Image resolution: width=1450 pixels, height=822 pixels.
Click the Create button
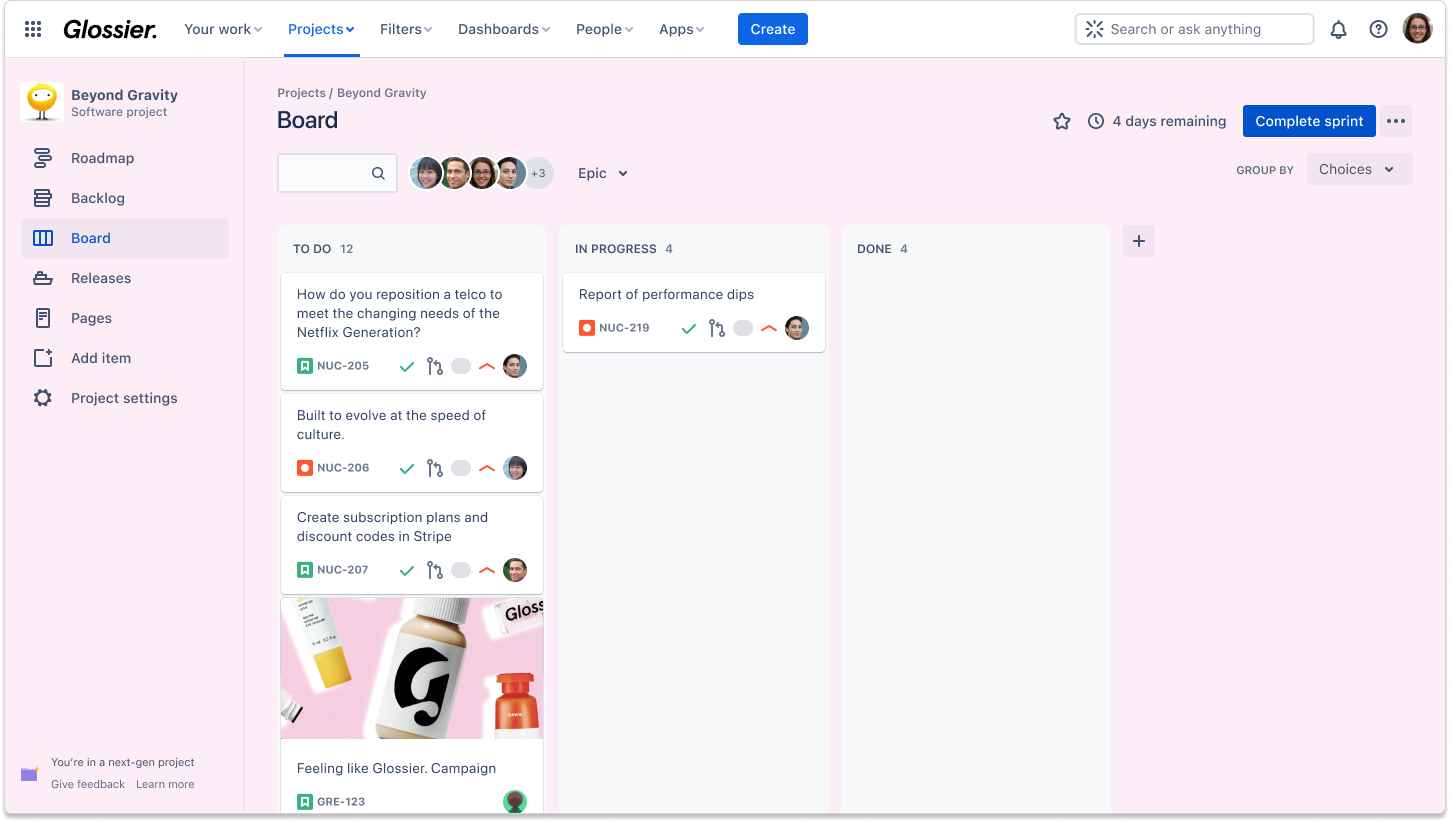(x=773, y=29)
